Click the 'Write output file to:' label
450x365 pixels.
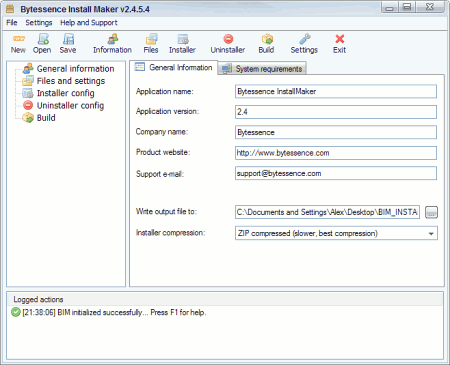coord(166,212)
